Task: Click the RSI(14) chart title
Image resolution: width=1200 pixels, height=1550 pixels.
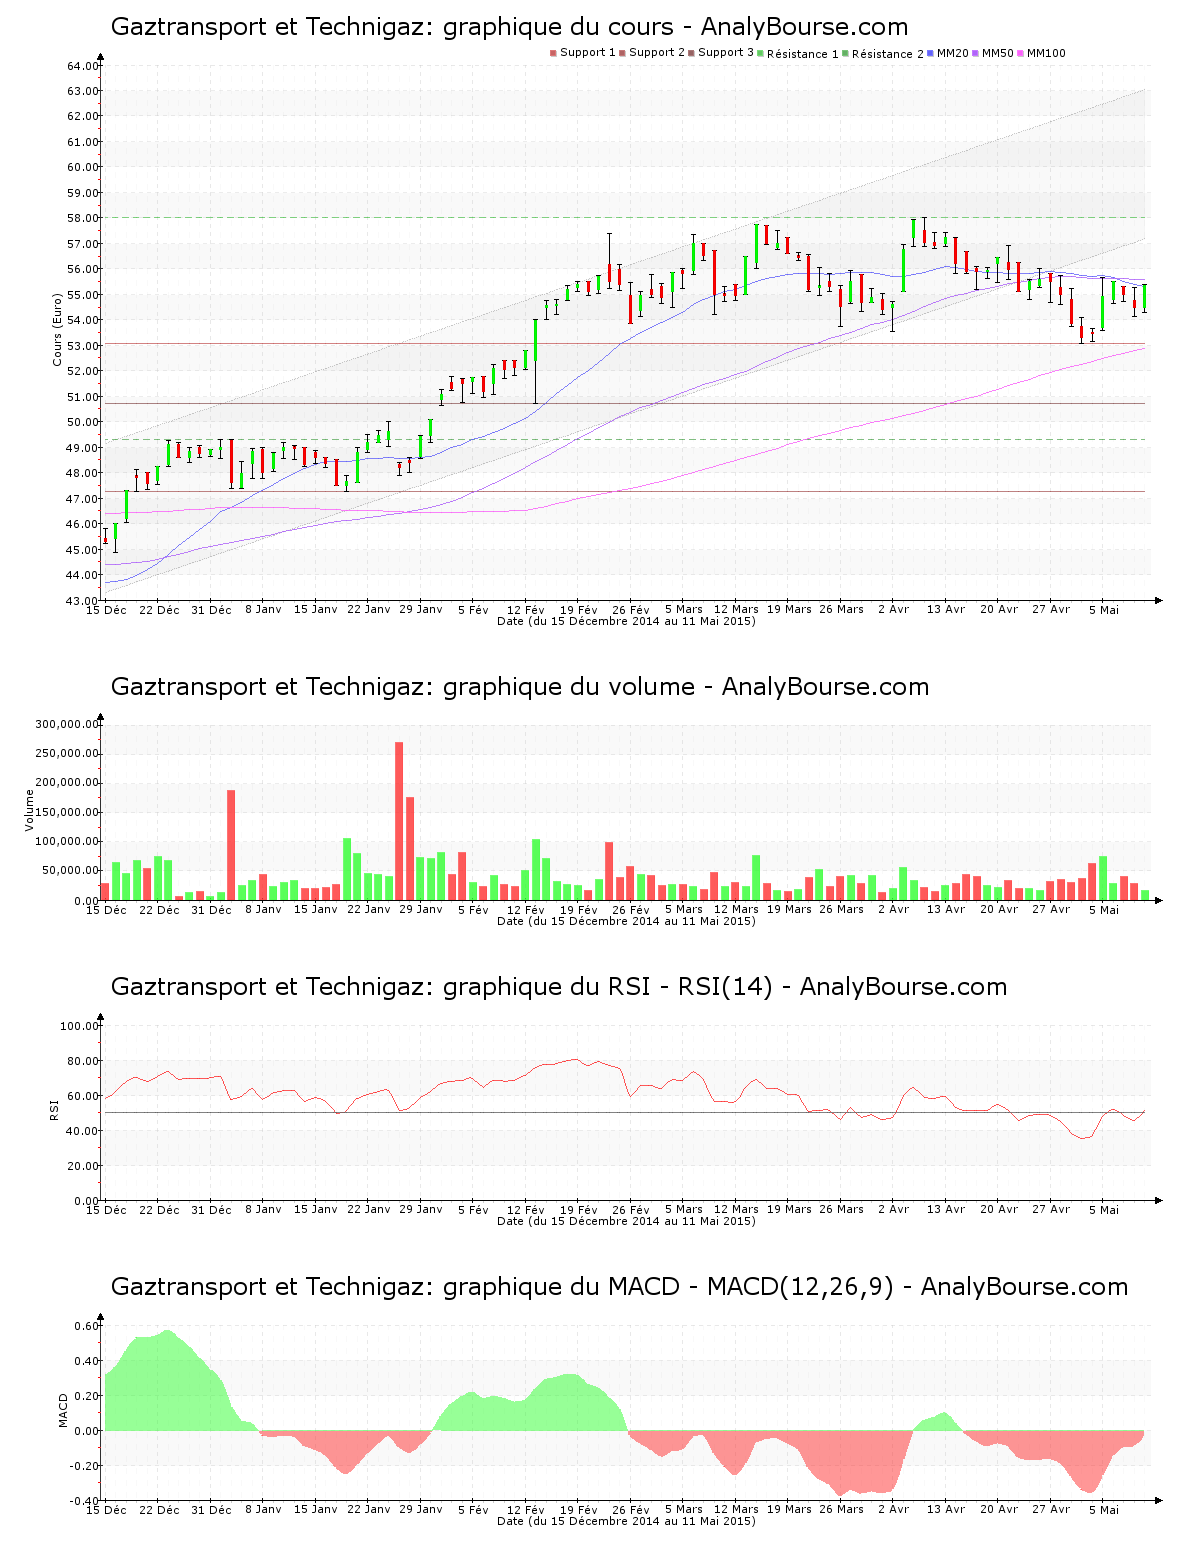Action: (558, 987)
